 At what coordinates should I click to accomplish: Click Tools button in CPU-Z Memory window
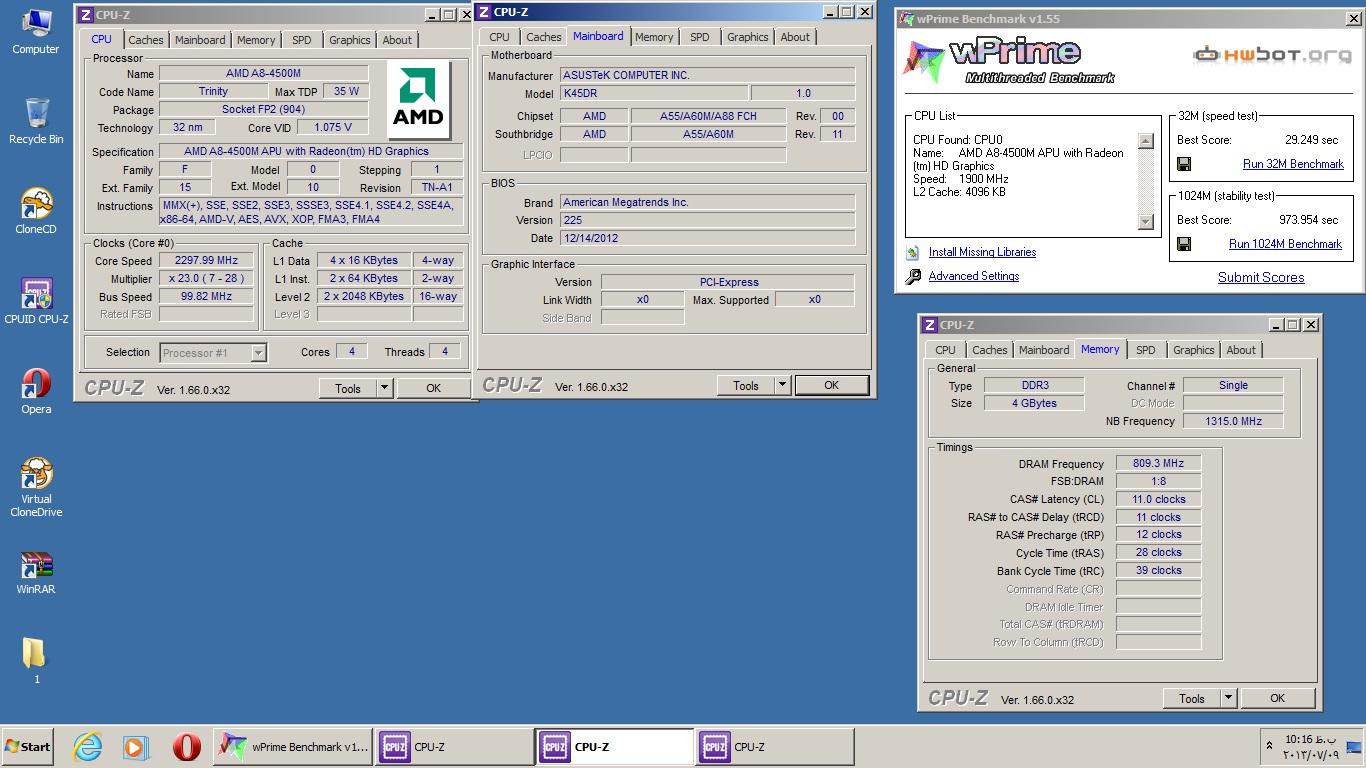click(x=1192, y=699)
